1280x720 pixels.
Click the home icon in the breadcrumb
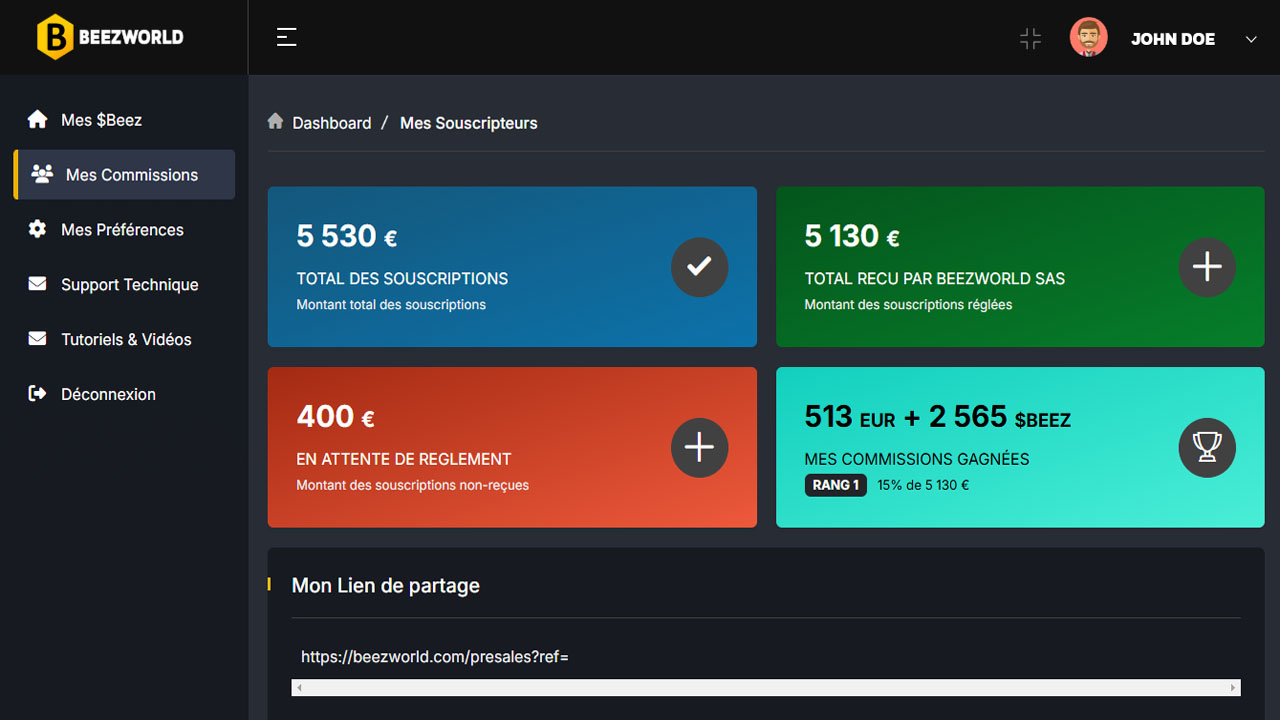click(x=275, y=121)
